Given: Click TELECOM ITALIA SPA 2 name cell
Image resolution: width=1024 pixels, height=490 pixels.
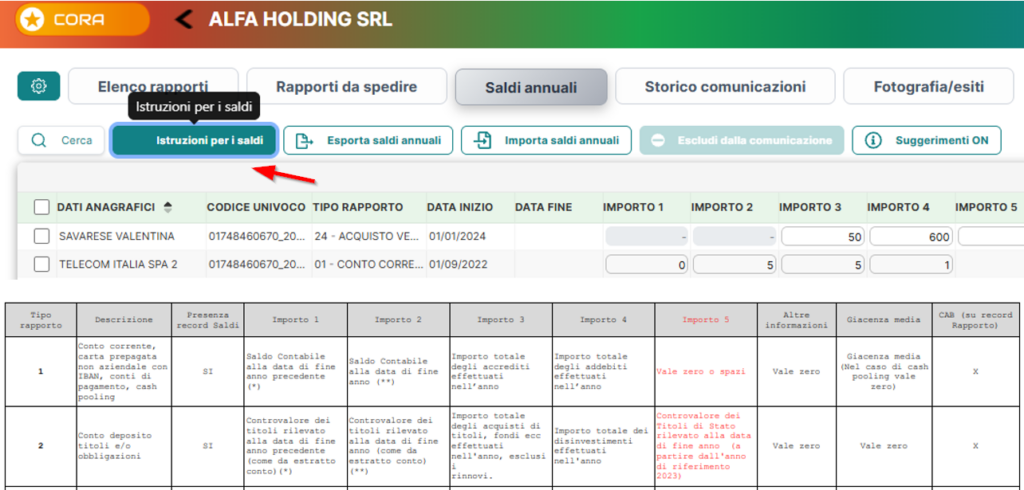Looking at the screenshot, I should (118, 265).
